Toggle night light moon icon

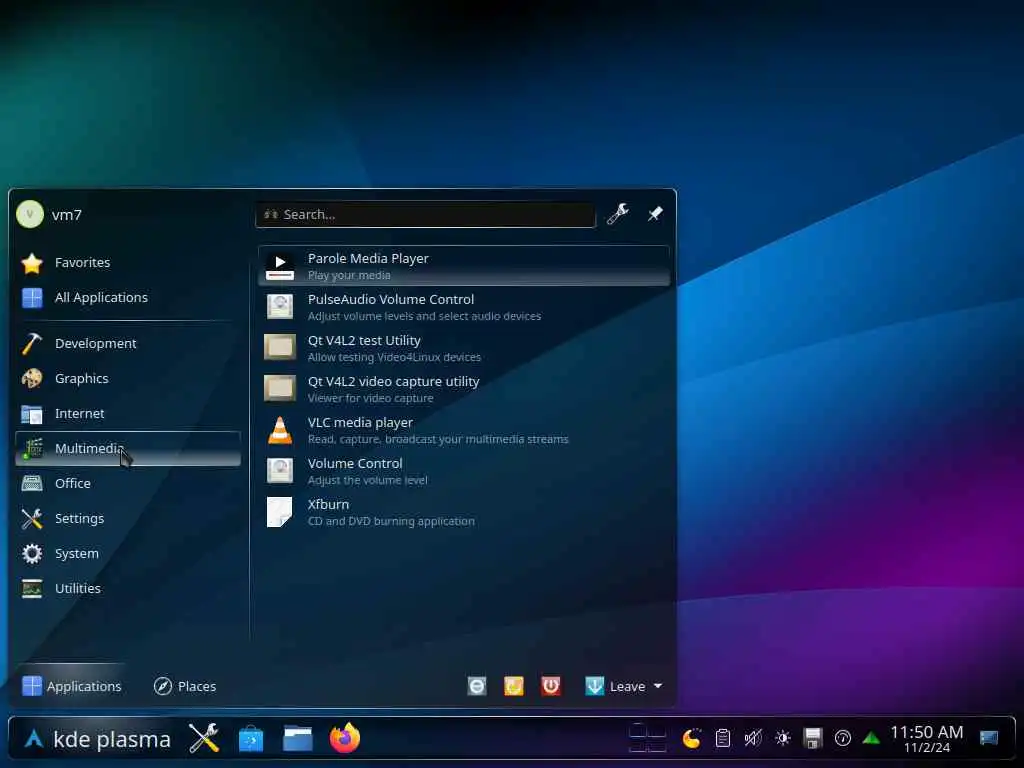coord(692,739)
